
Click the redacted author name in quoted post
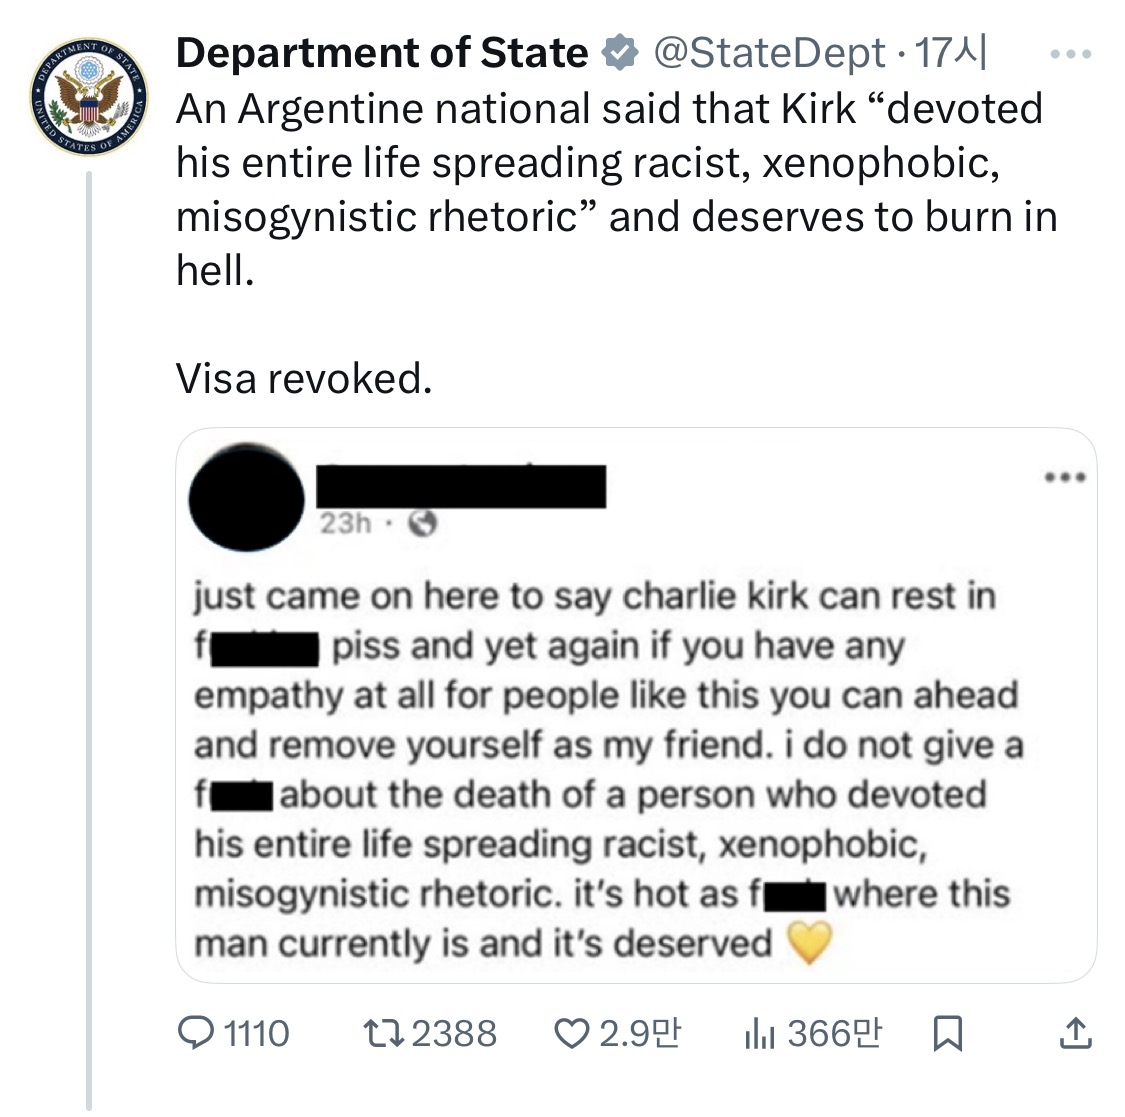[461, 486]
